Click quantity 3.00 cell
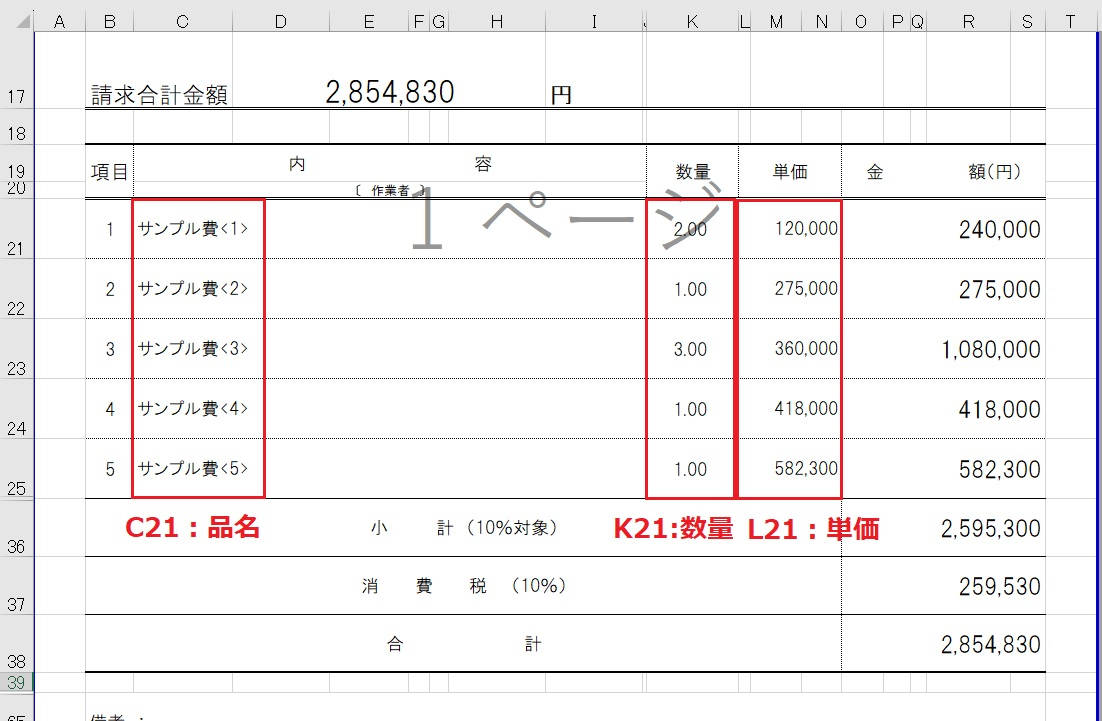The width and height of the screenshot is (1102, 721). 690,349
